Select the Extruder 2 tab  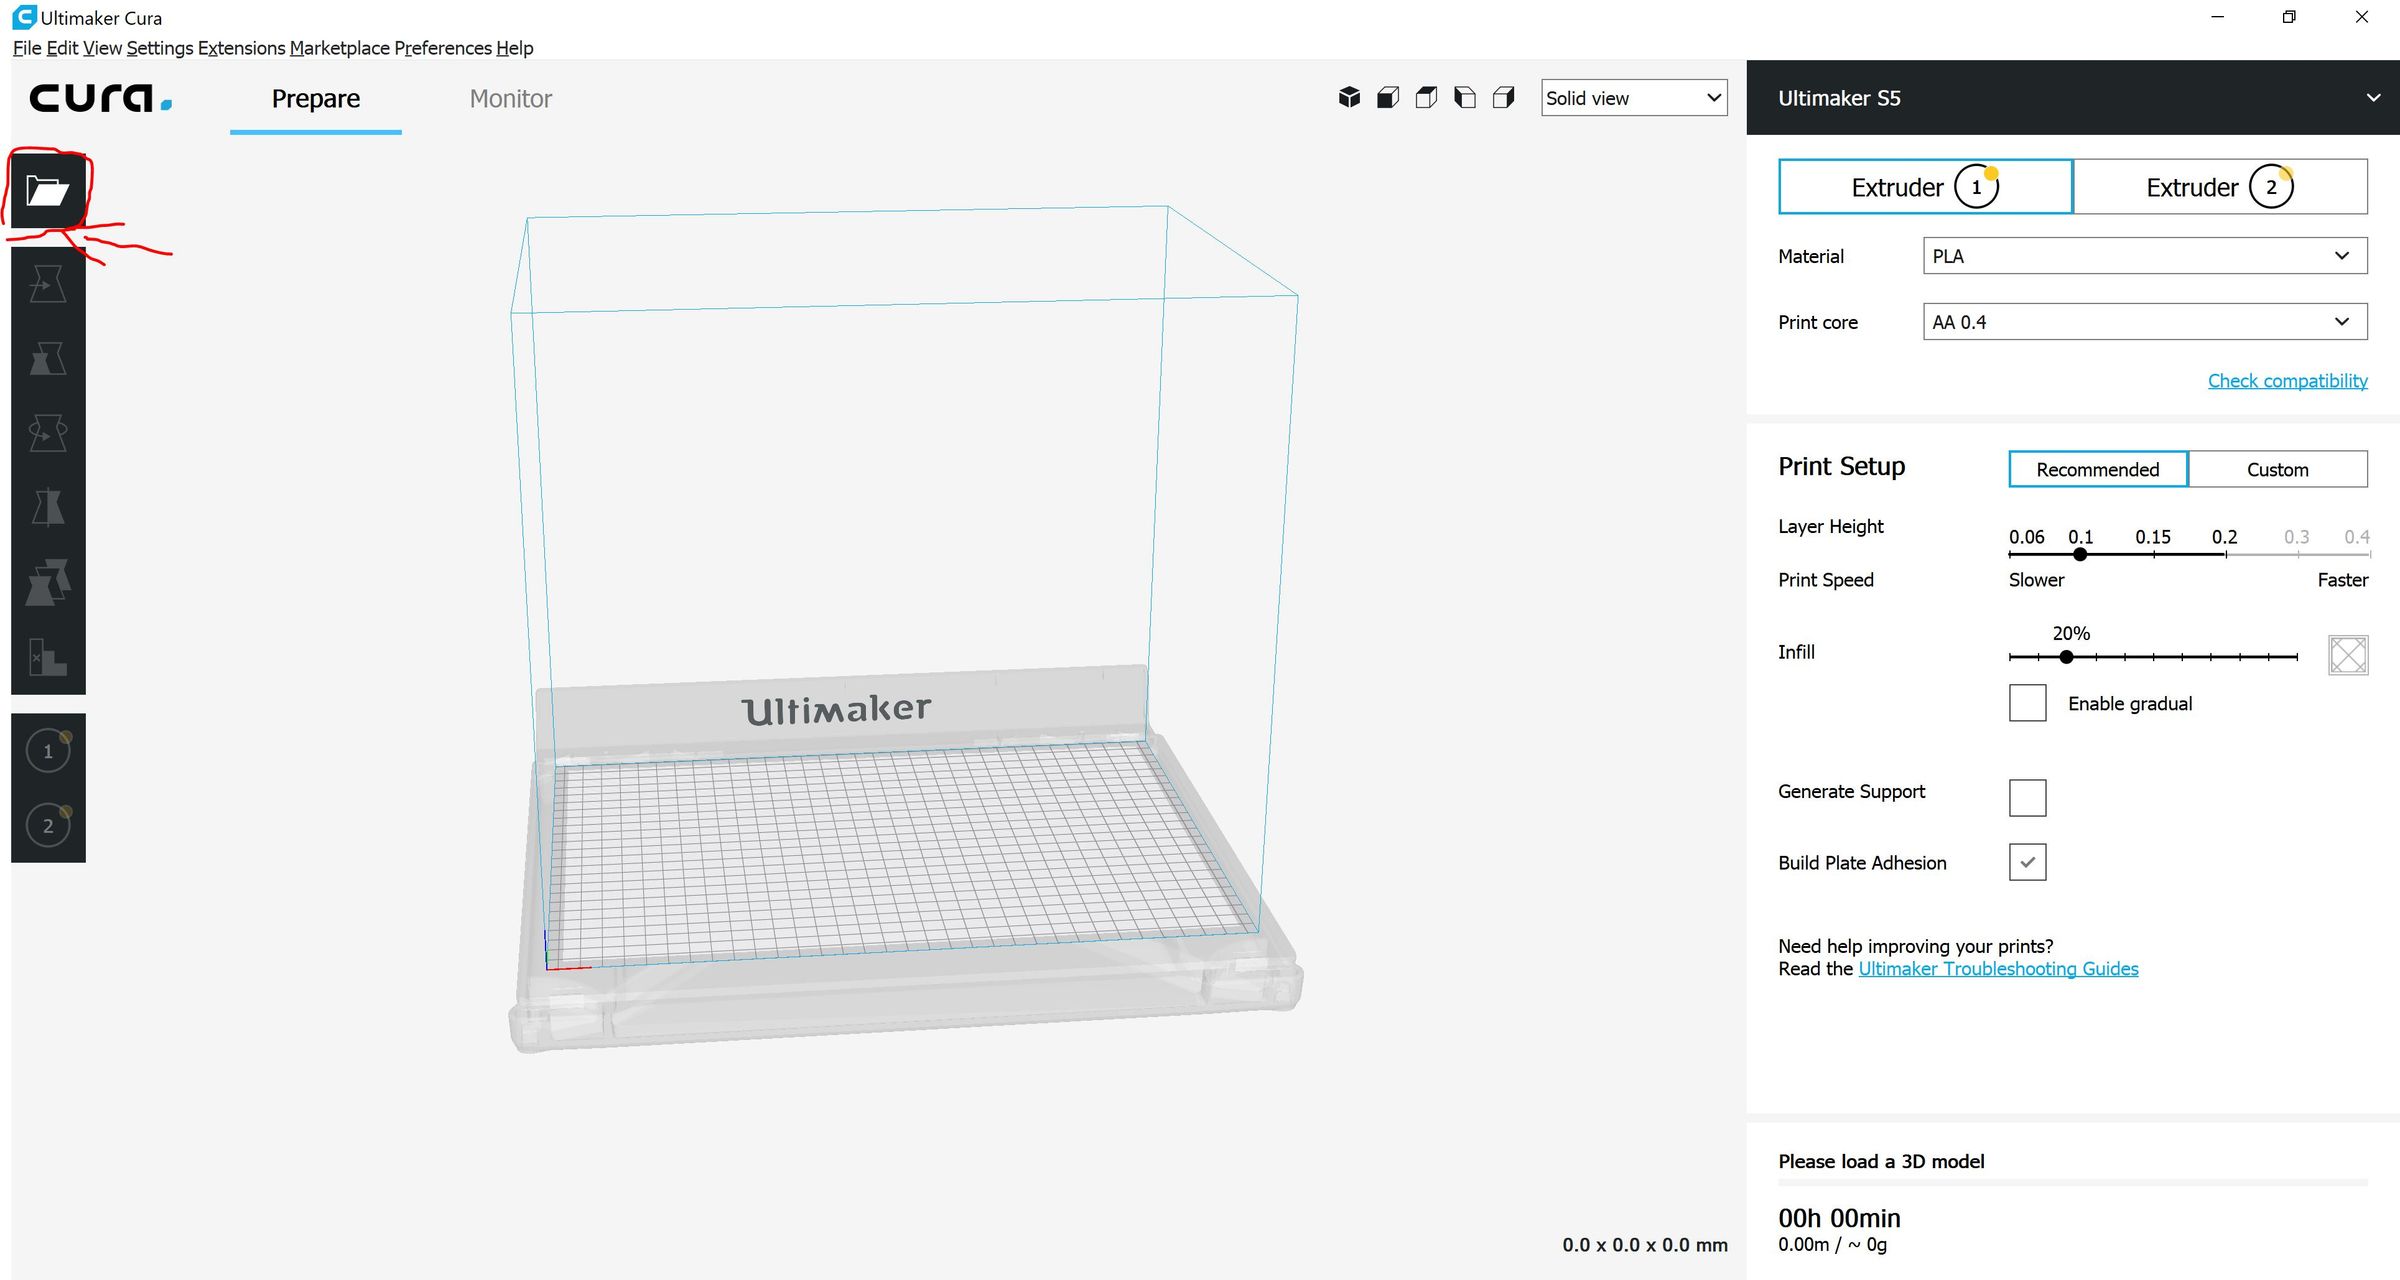point(2220,186)
